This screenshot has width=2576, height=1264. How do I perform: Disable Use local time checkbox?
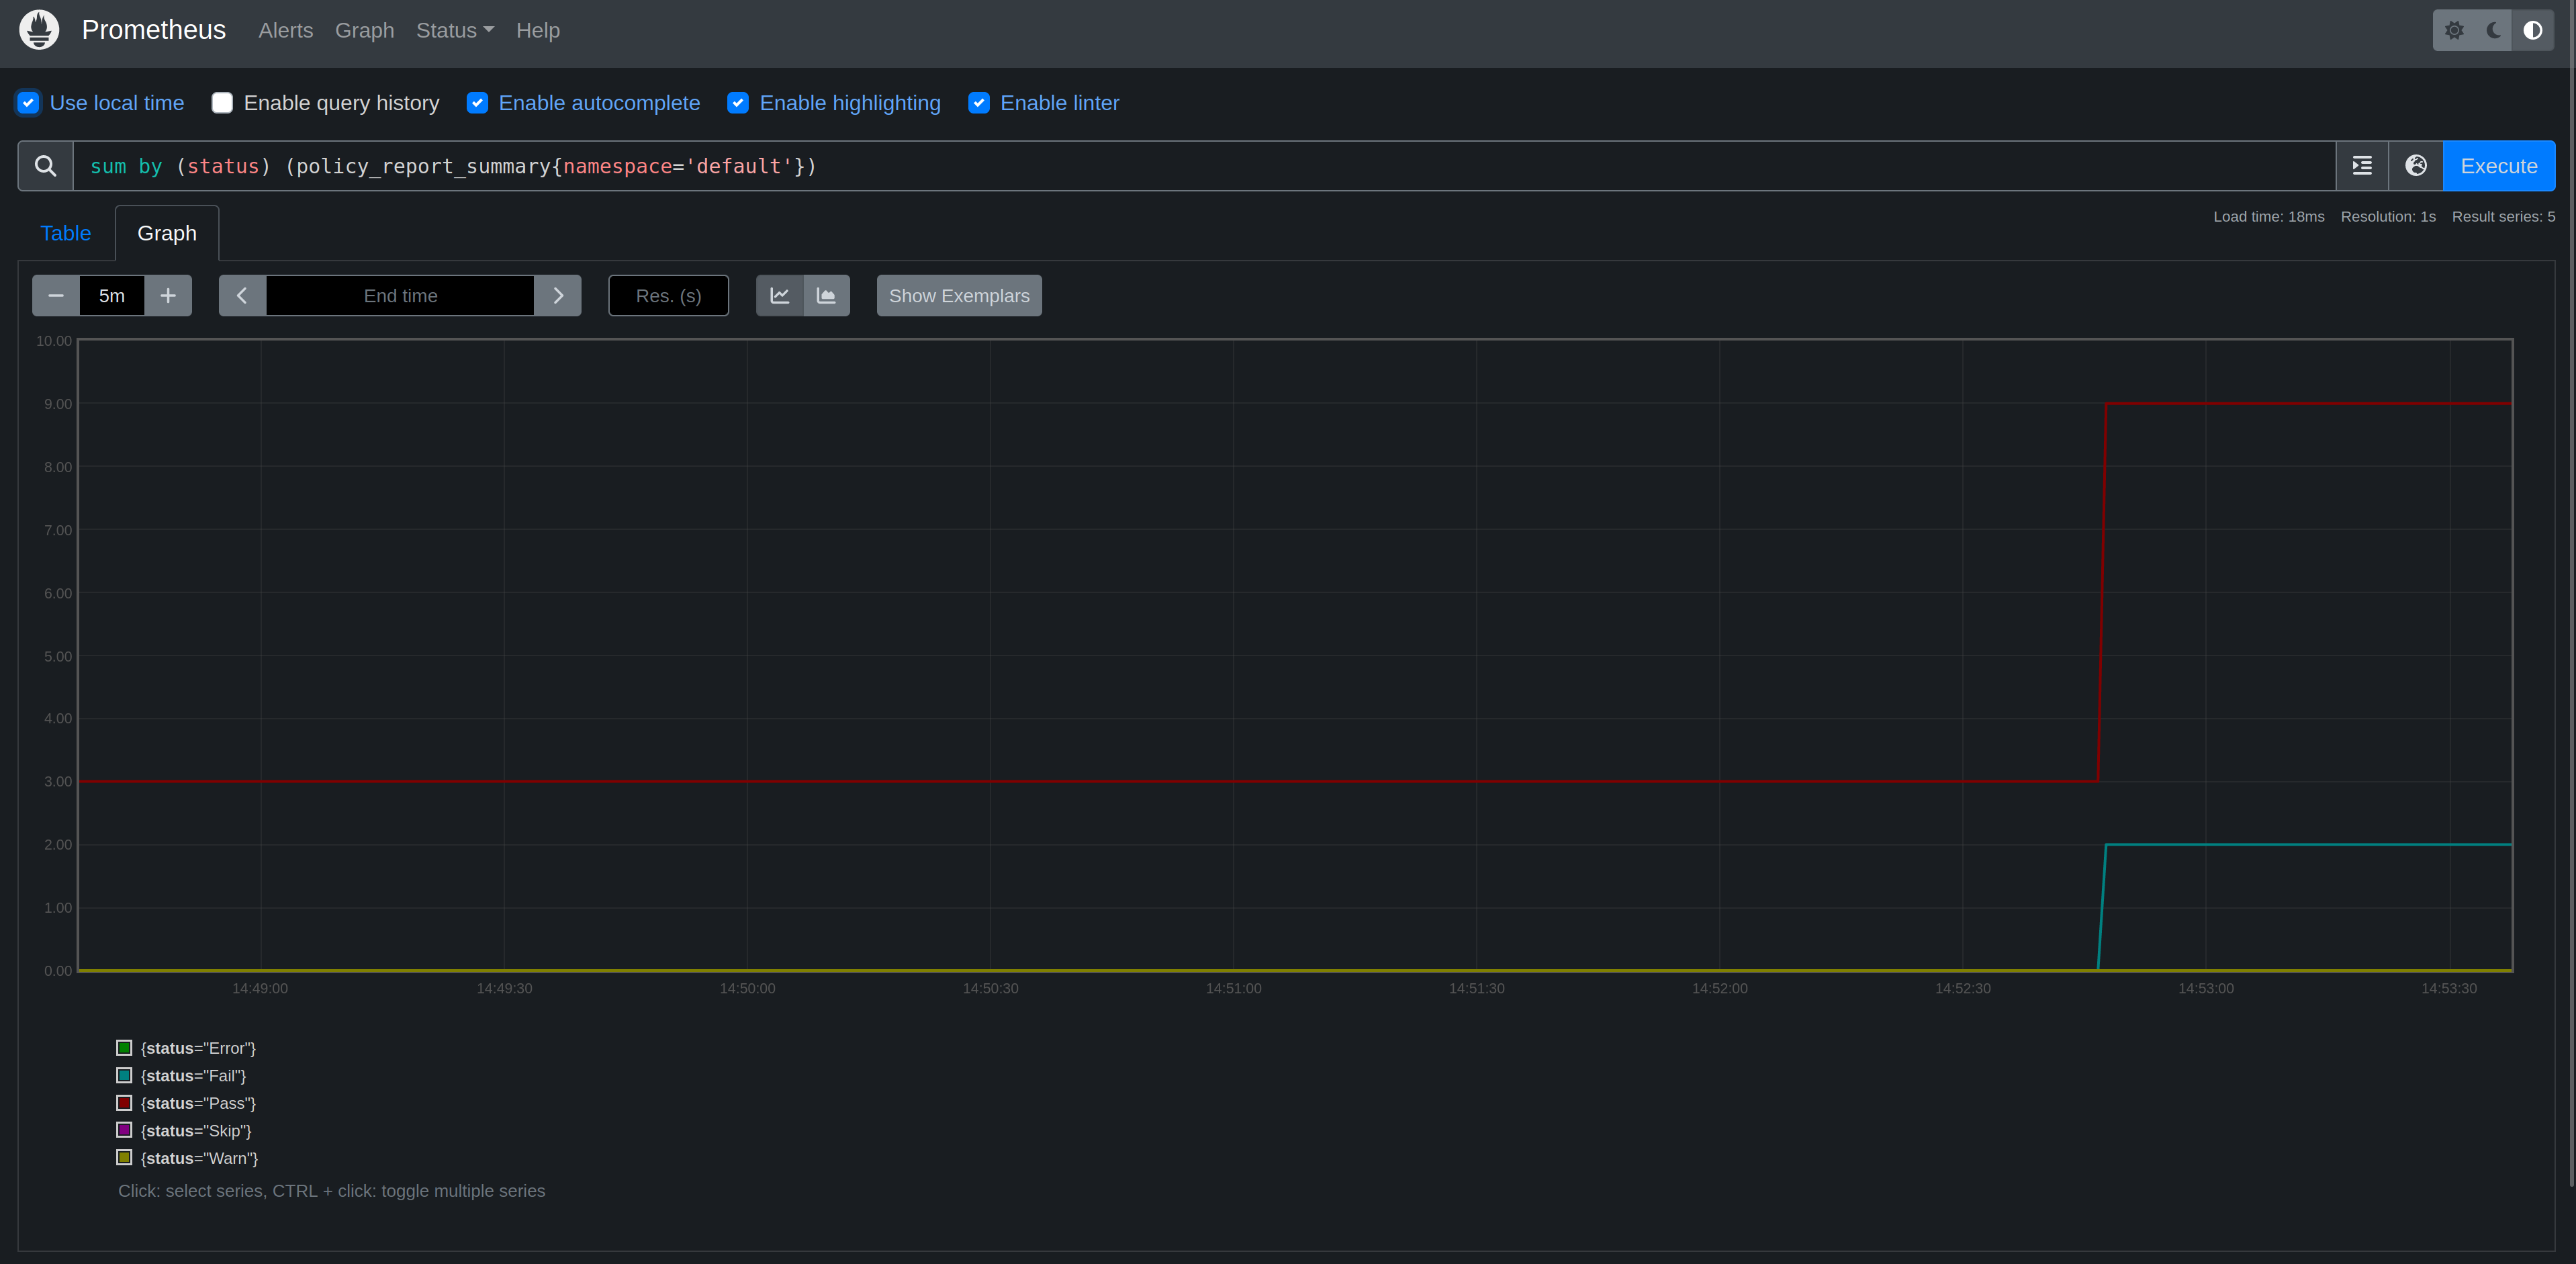(28, 103)
